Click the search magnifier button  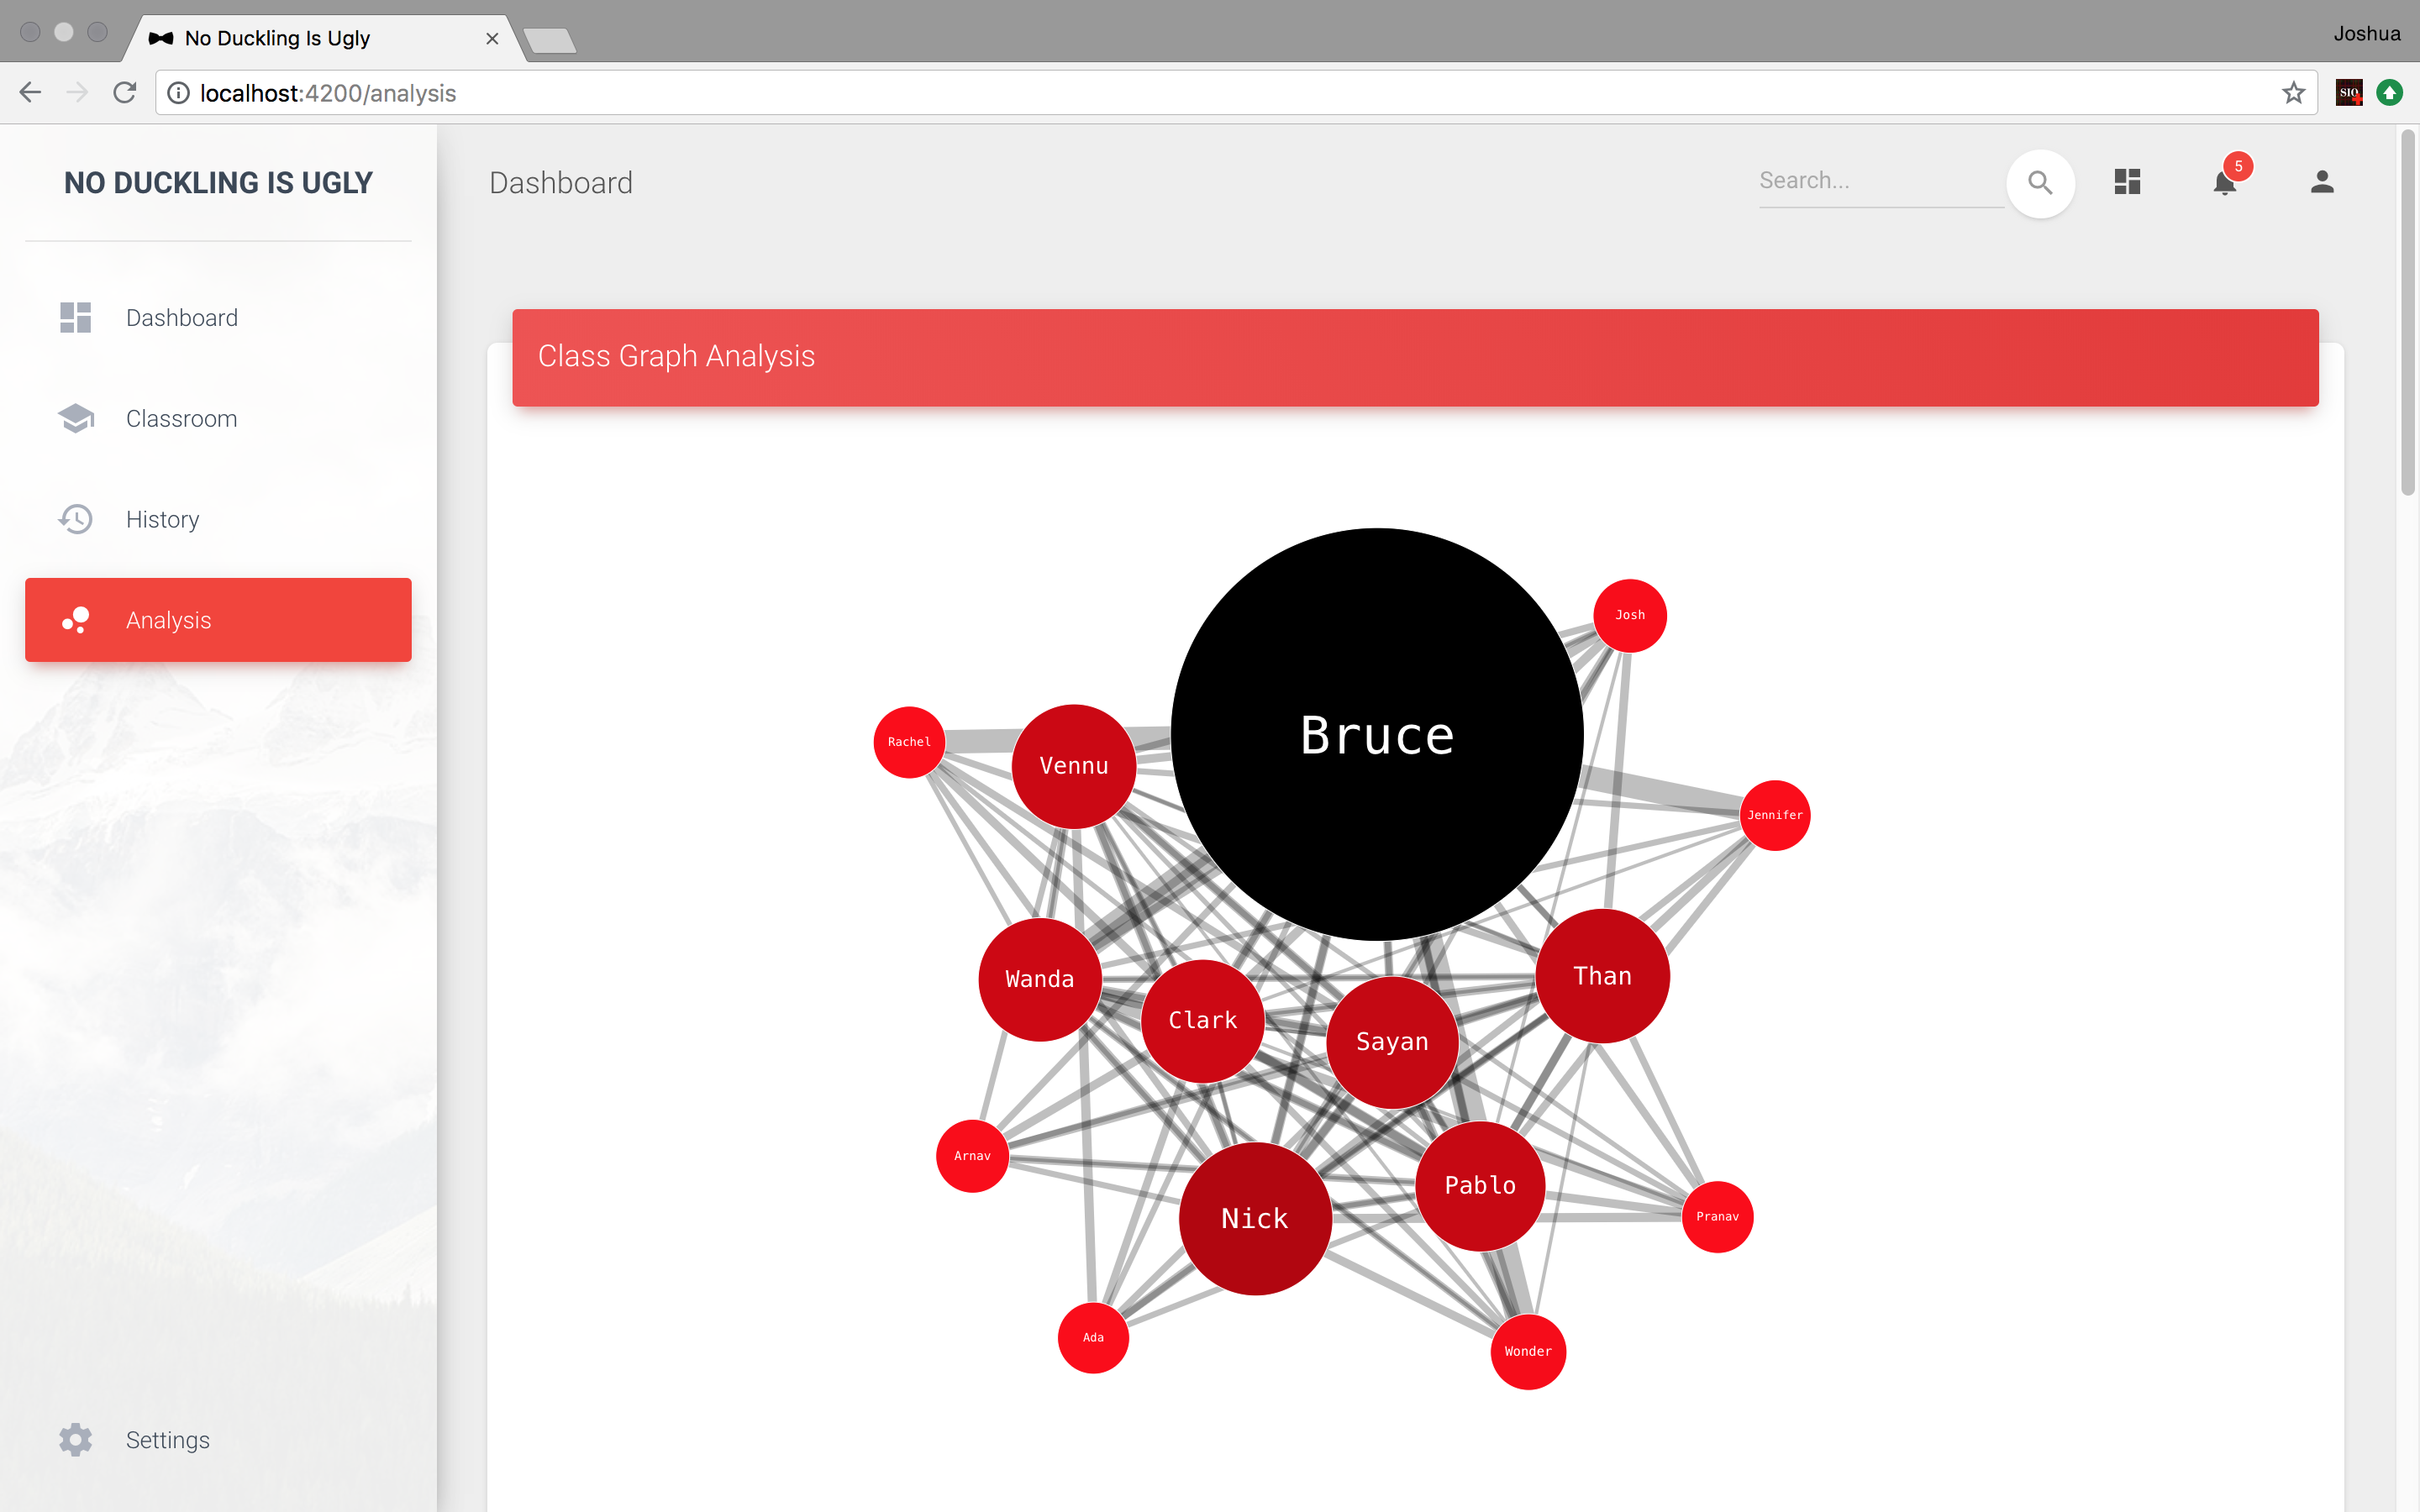tap(2040, 183)
